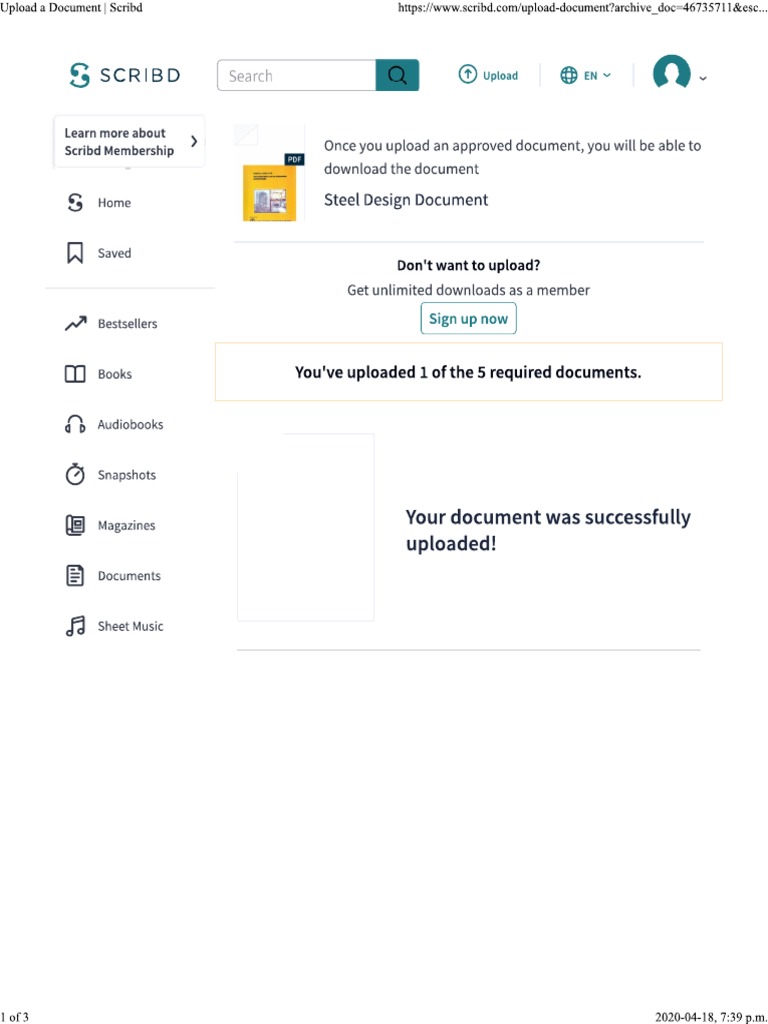768x1024 pixels.
Task: Click the Sign up now button
Action: tap(468, 319)
